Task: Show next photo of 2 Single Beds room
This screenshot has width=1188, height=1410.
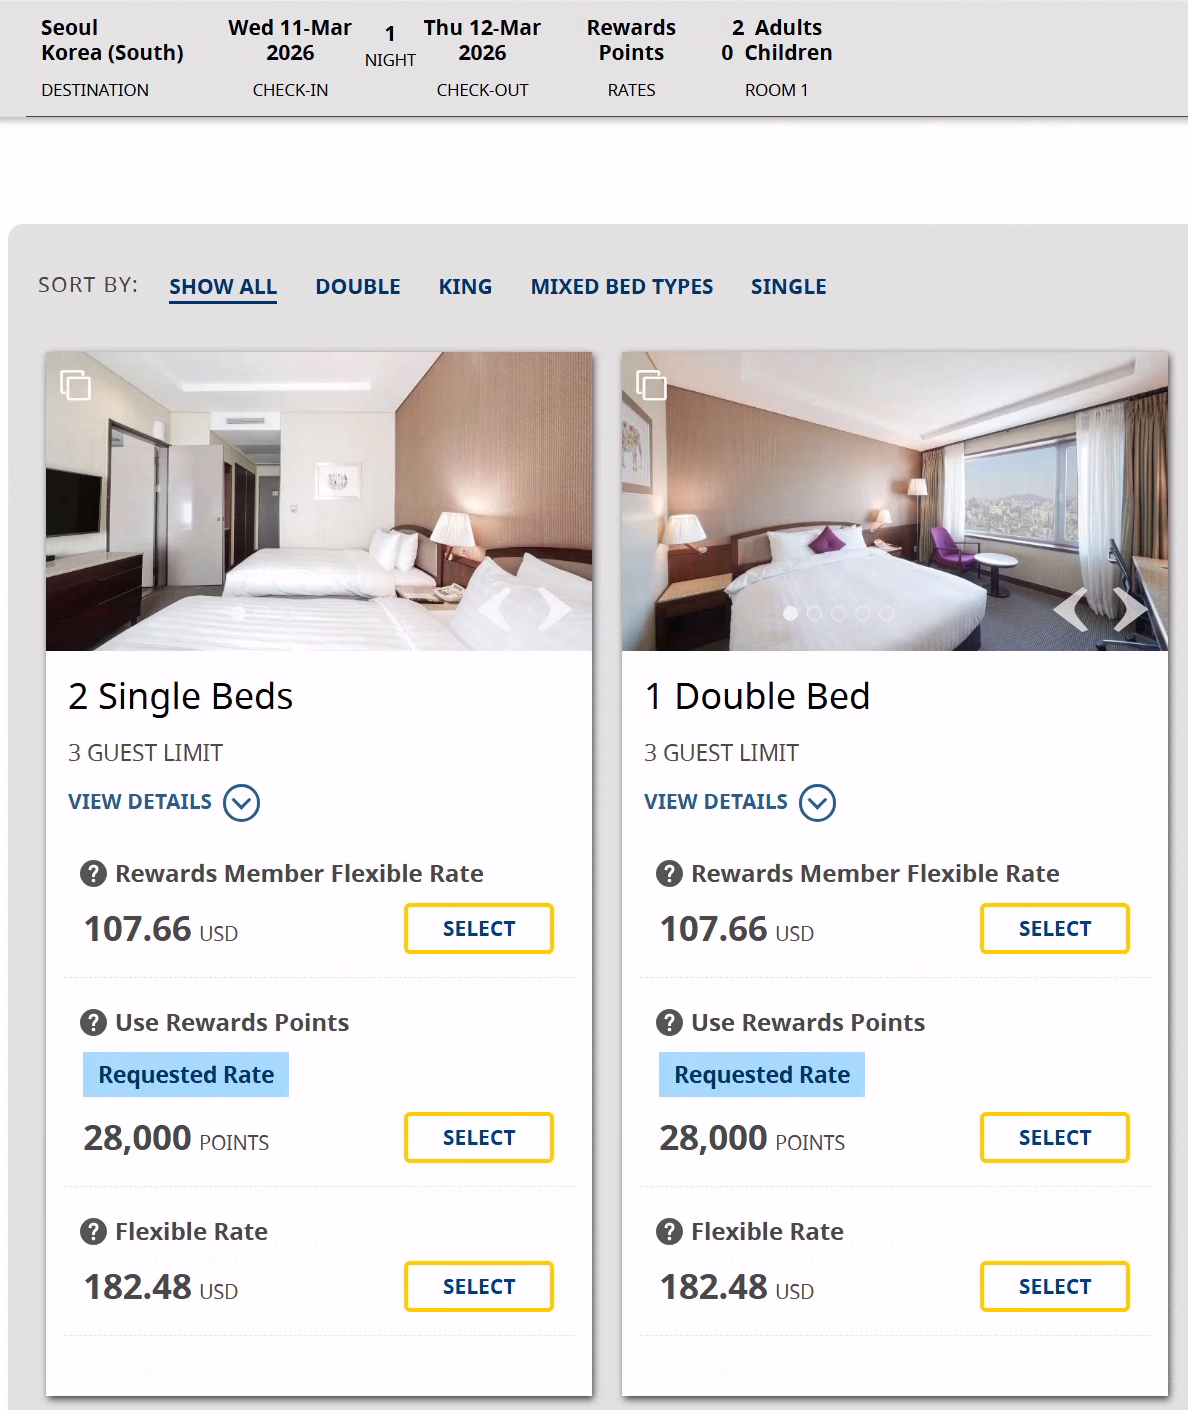Action: [555, 608]
